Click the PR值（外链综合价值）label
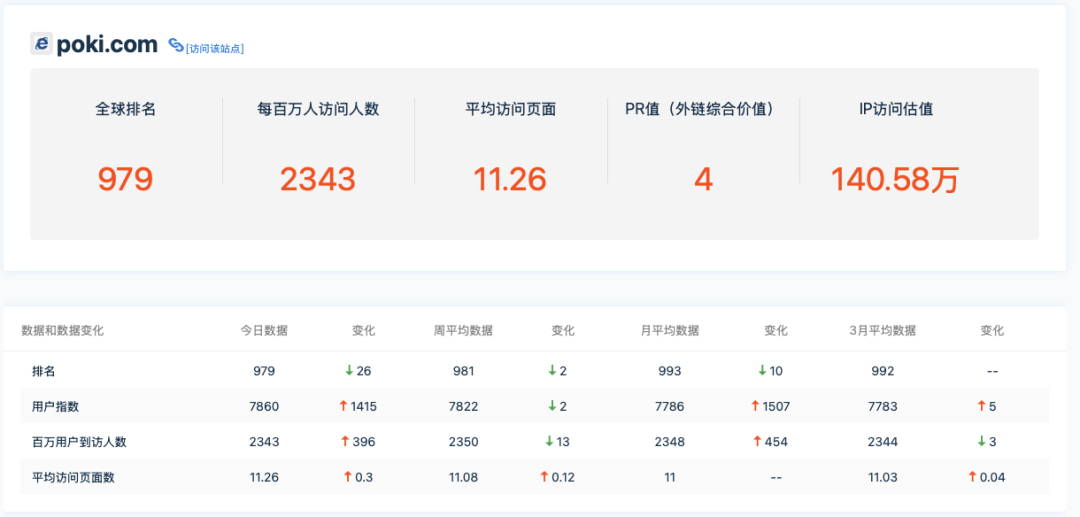The width and height of the screenshot is (1080, 517). [703, 109]
